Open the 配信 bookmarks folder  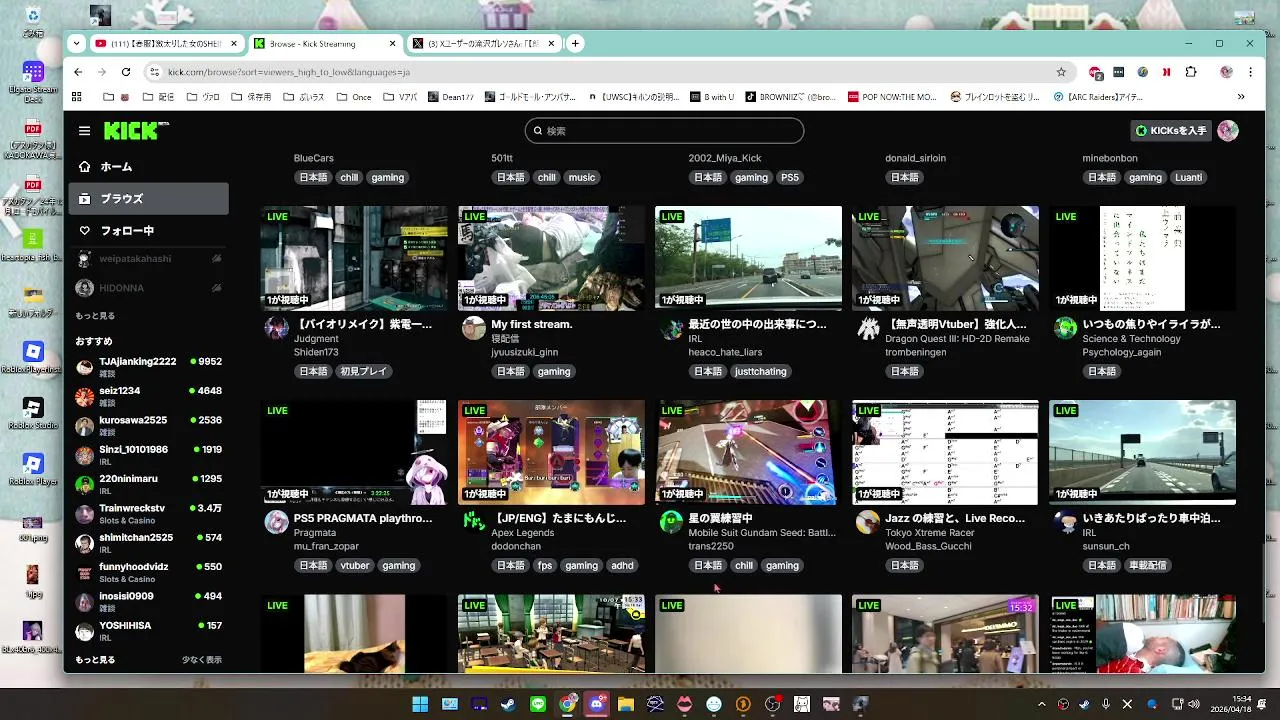pyautogui.click(x=158, y=97)
